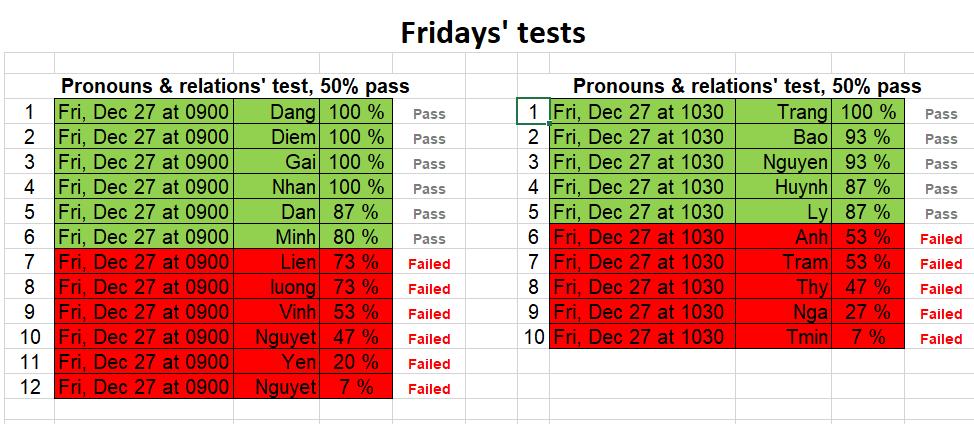
Task: Click Yen's 20 % score cell
Action: coord(356,361)
